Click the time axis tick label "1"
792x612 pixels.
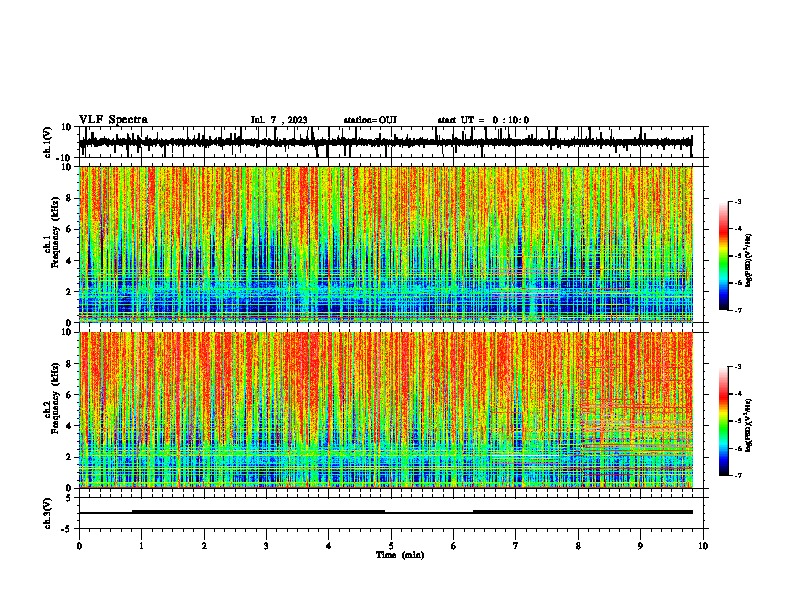pyautogui.click(x=141, y=545)
